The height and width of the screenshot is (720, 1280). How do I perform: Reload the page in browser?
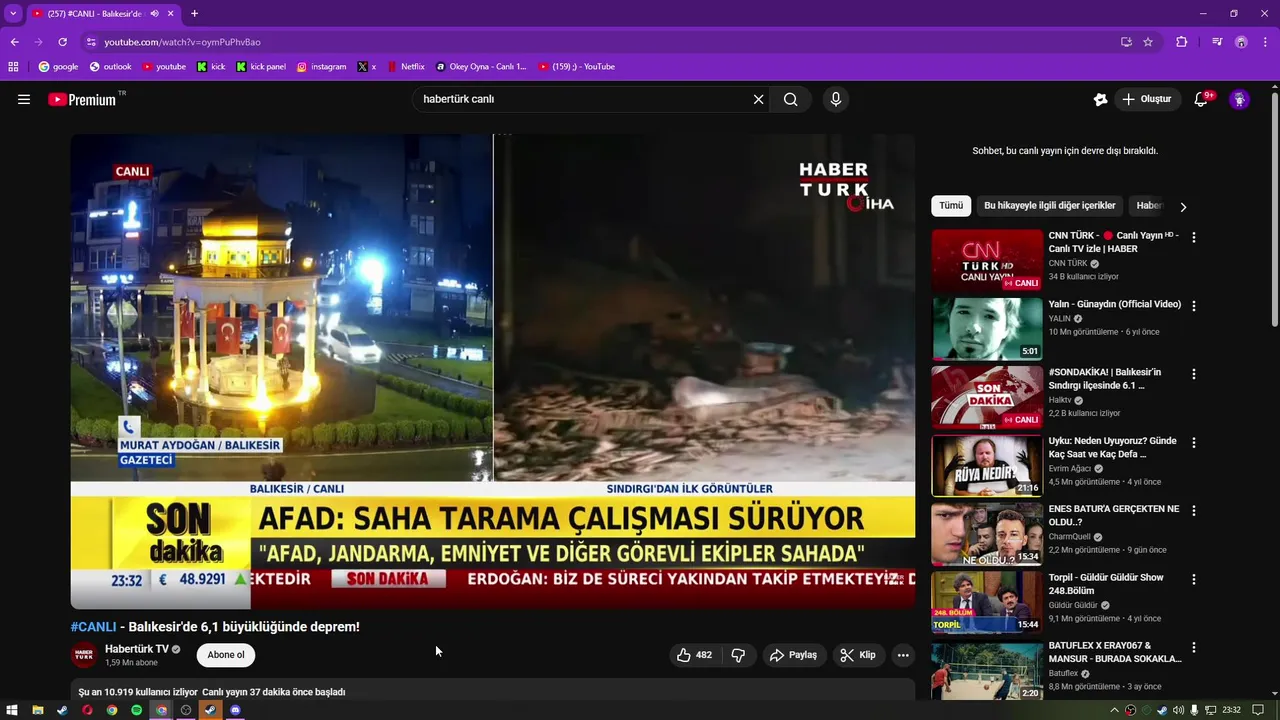[62, 42]
